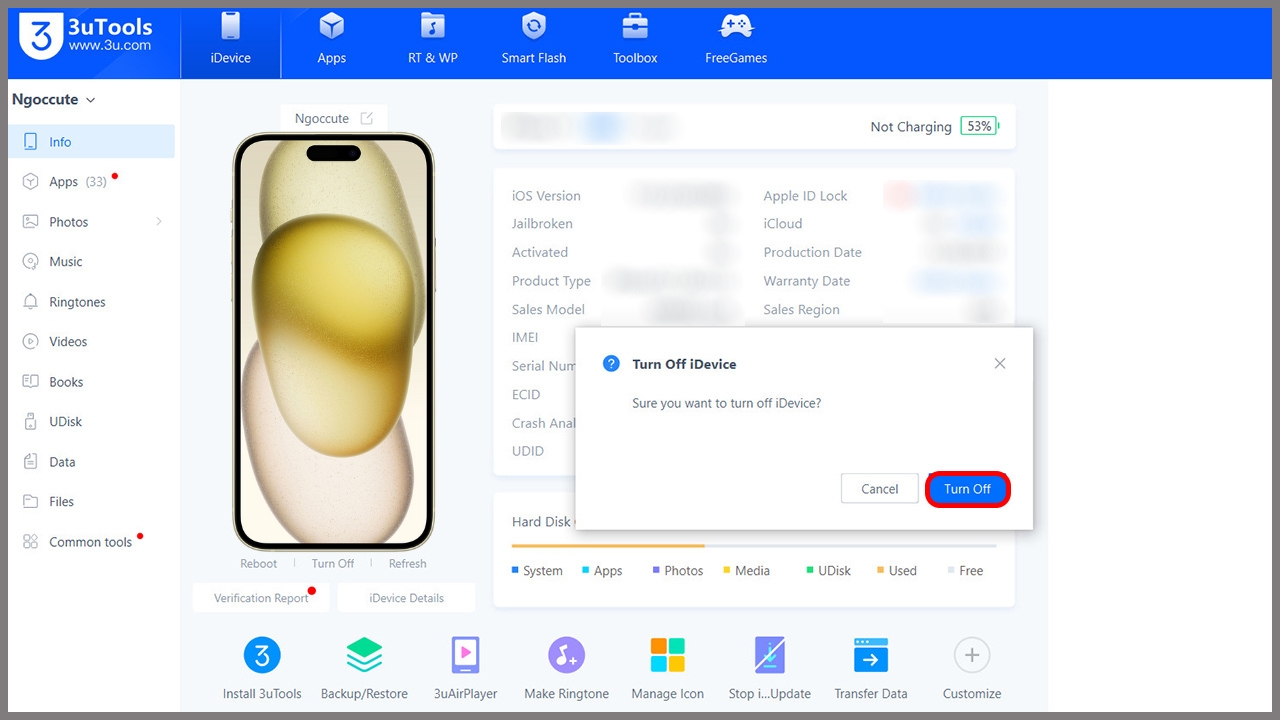The height and width of the screenshot is (720, 1280).
Task: Click Refresh below the phone
Action: [x=408, y=564]
